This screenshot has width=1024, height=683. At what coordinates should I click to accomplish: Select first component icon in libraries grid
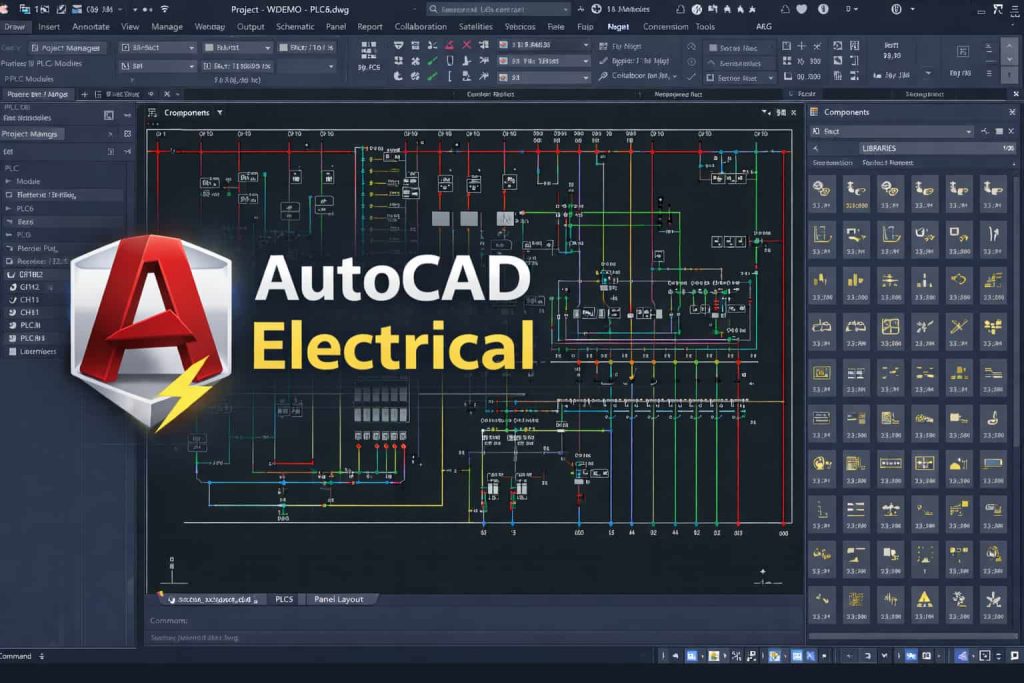point(822,194)
